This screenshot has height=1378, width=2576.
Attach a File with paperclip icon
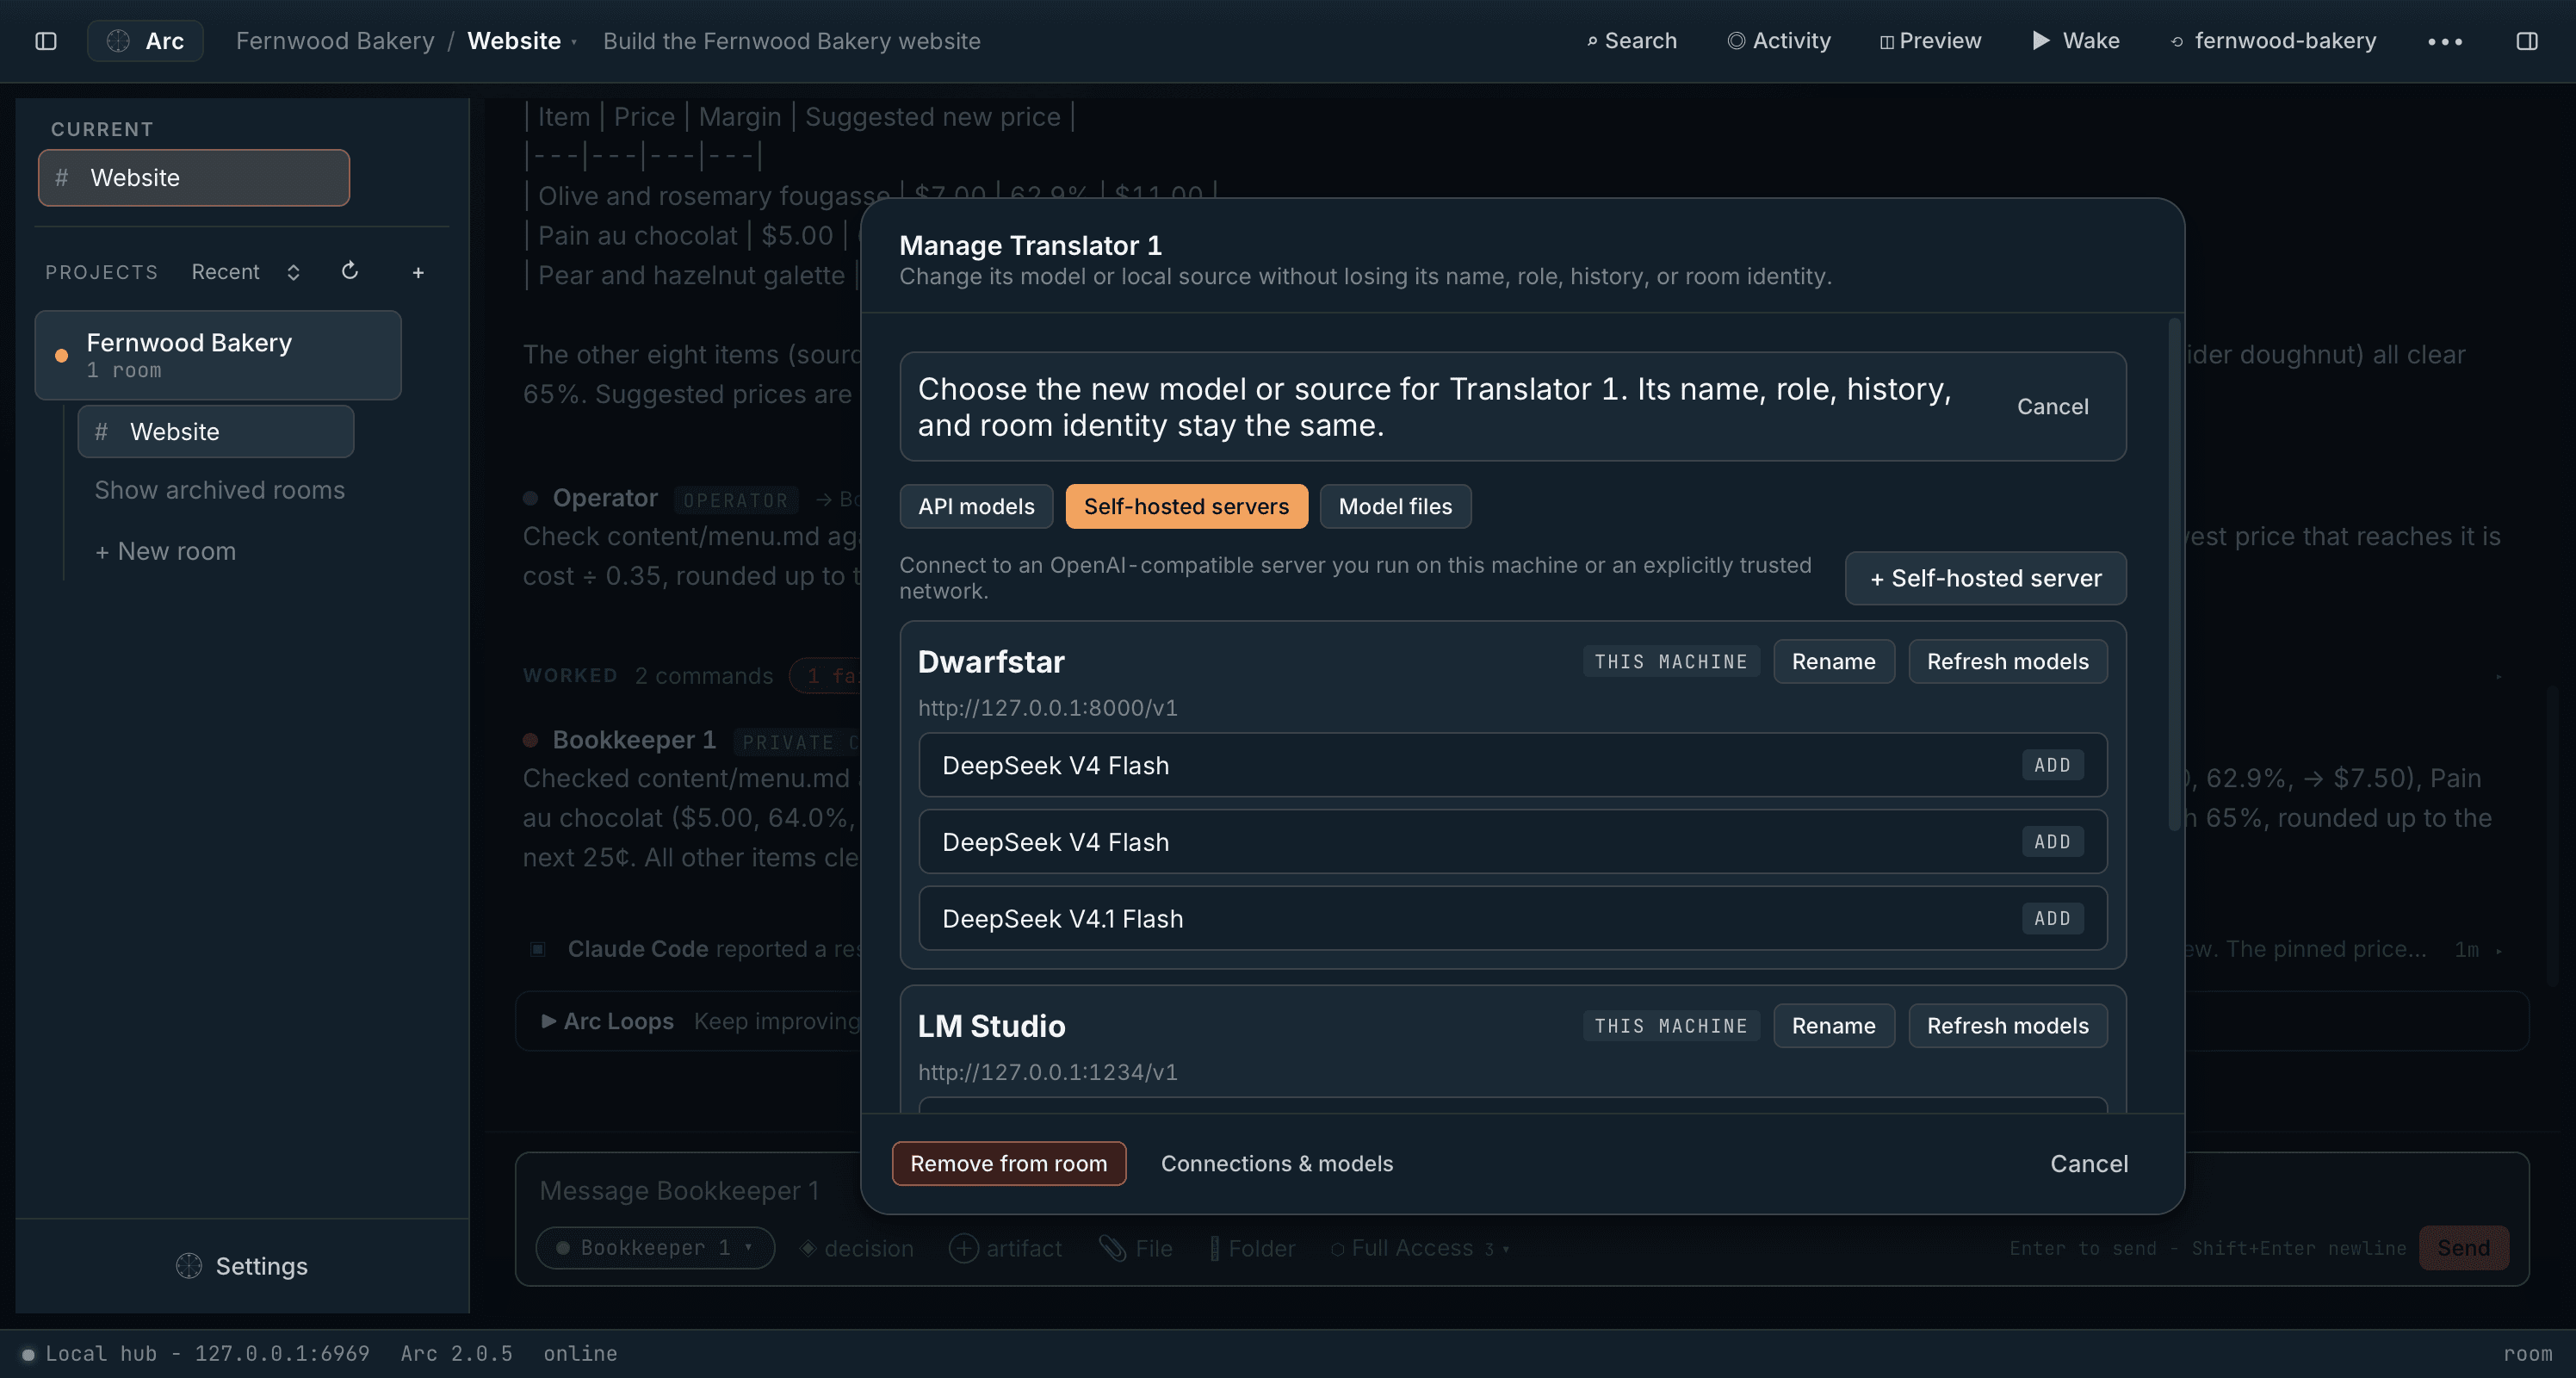(x=1136, y=1248)
